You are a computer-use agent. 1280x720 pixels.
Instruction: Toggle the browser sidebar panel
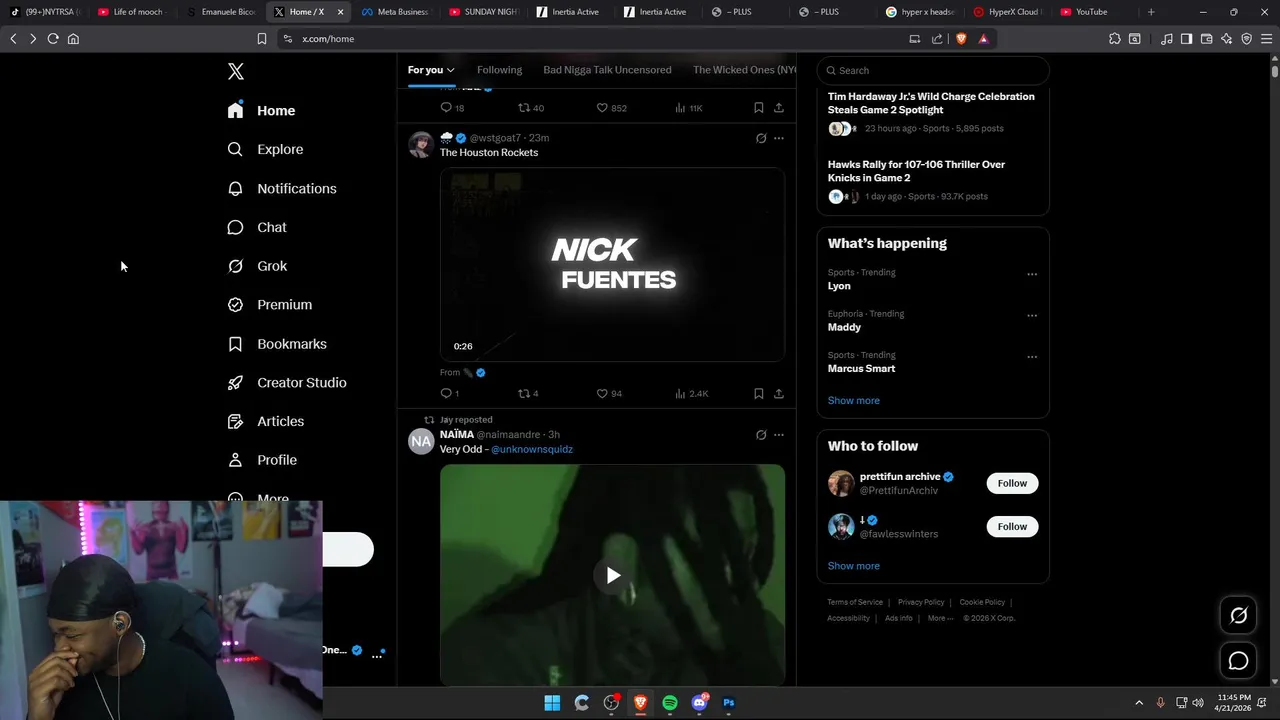coord(1186,39)
